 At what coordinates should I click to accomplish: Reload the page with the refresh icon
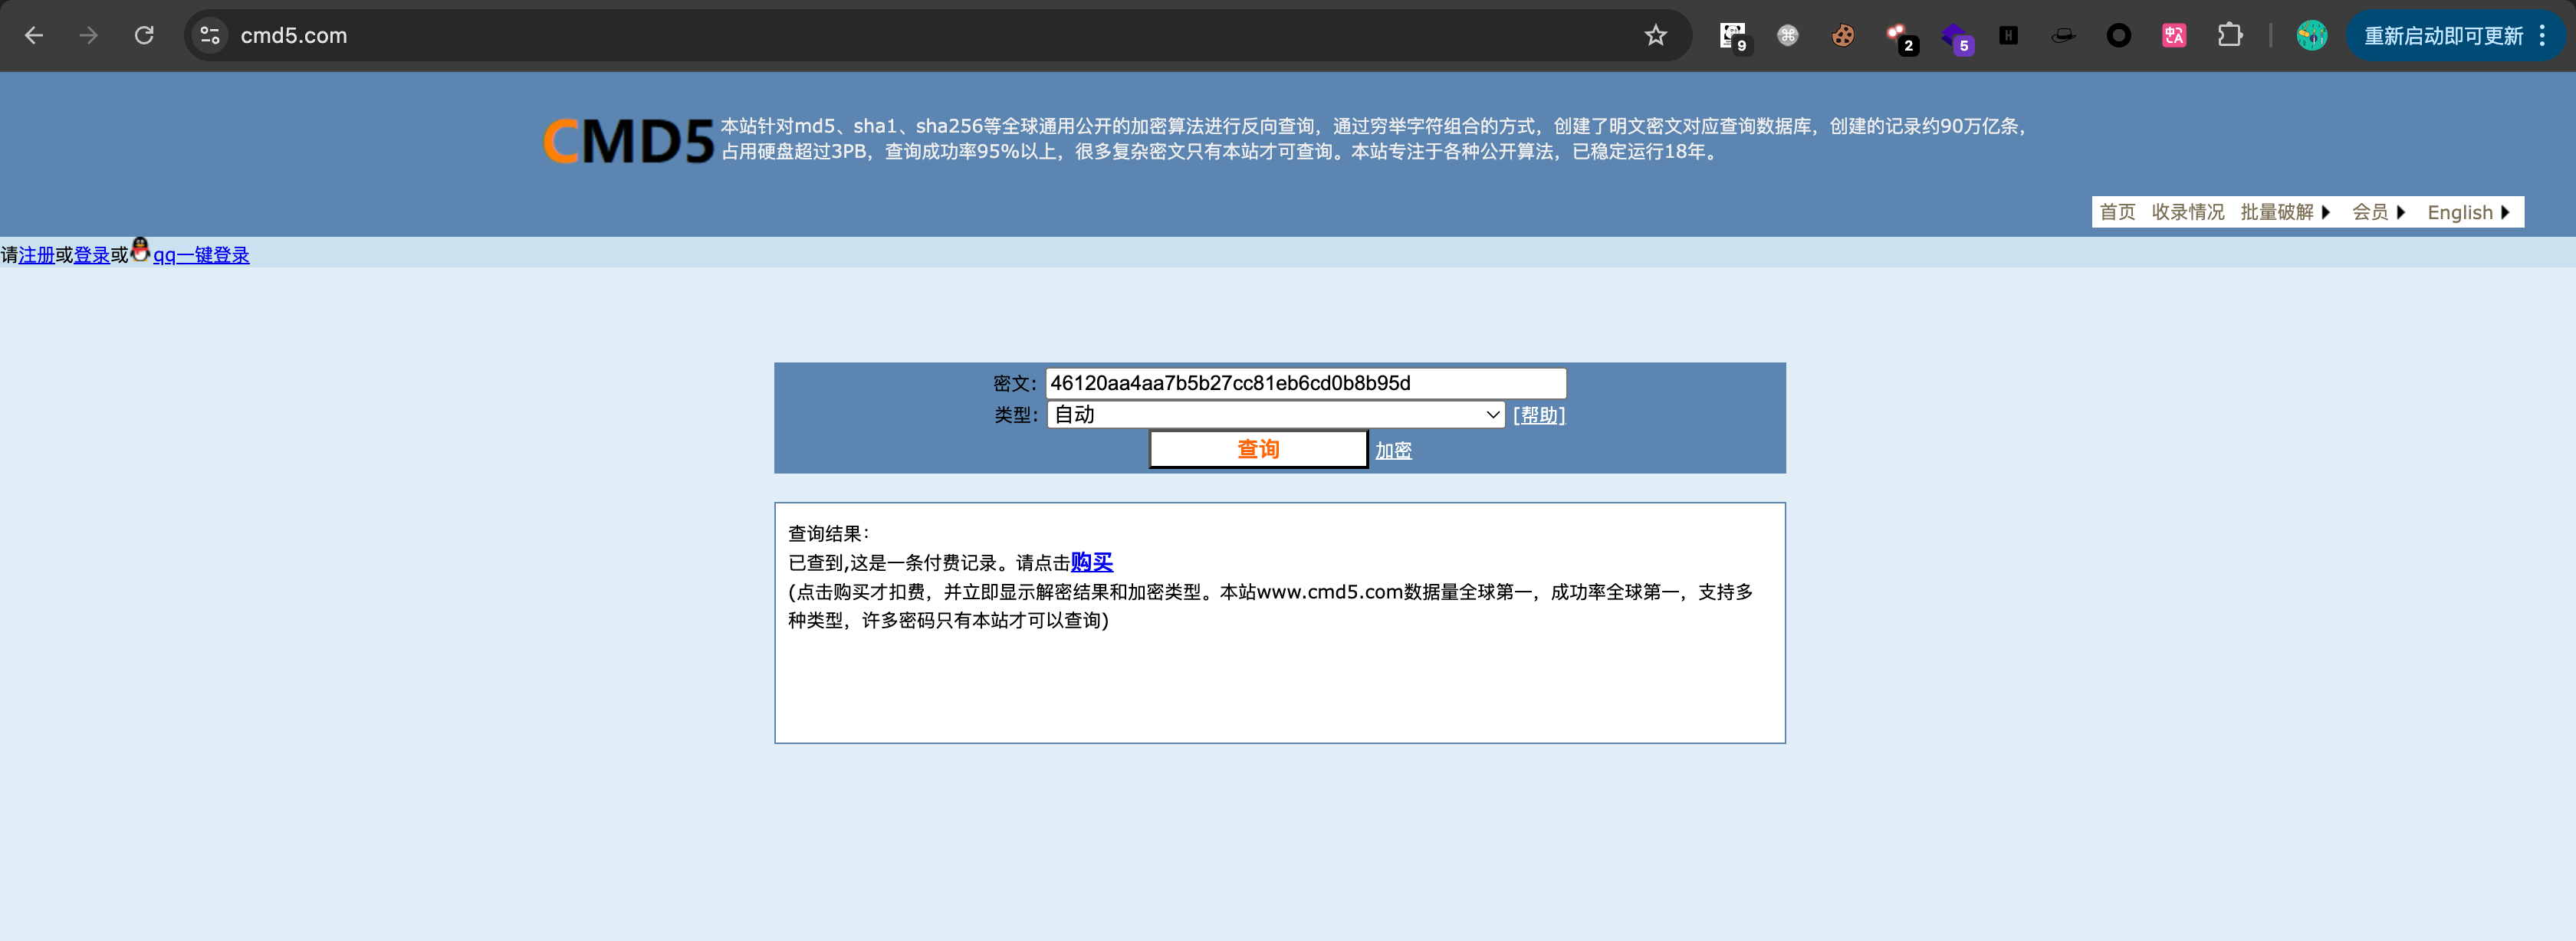click(144, 36)
